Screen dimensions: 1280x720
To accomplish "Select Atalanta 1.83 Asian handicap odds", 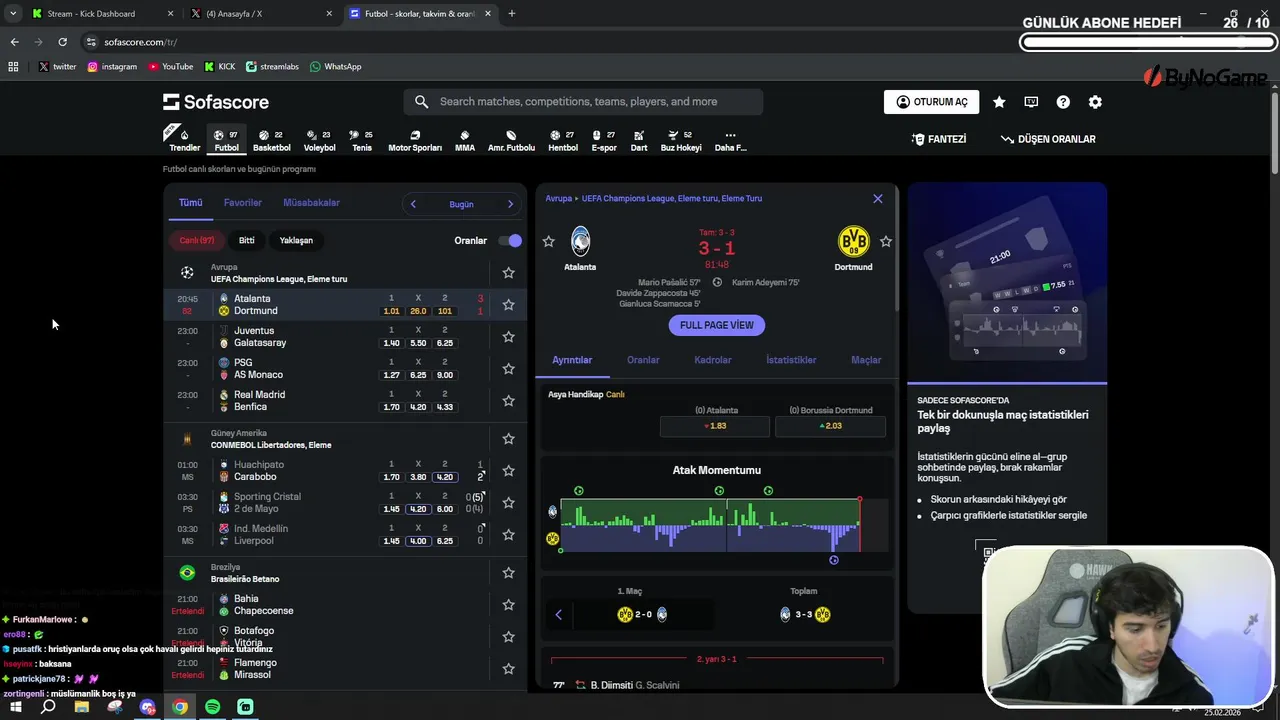I will (715, 426).
